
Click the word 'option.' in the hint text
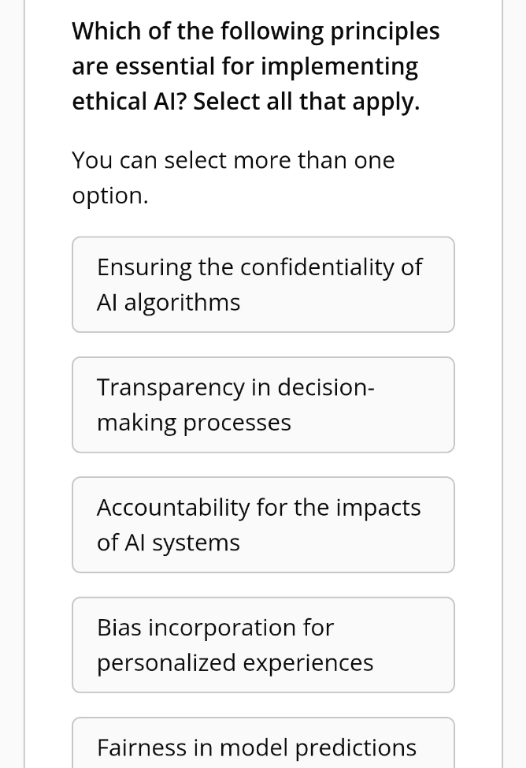[x=110, y=196]
